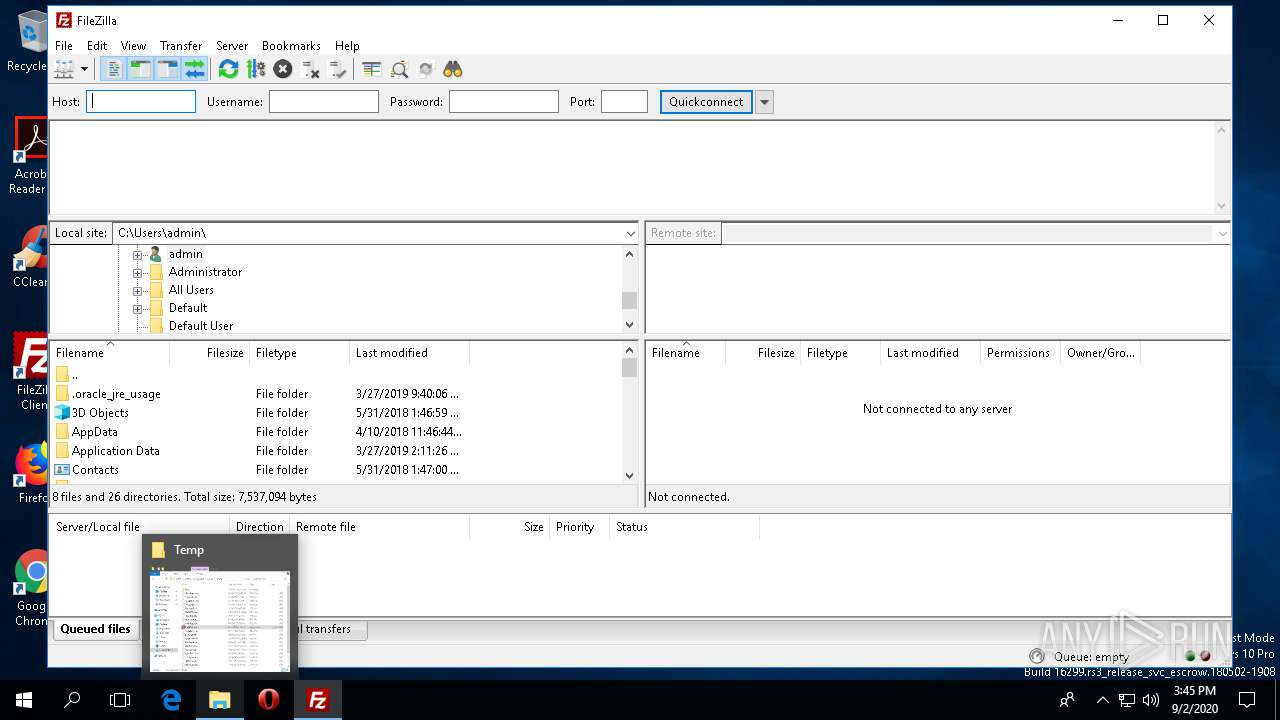This screenshot has width=1280, height=720.
Task: Open the Server menu
Action: (232, 46)
